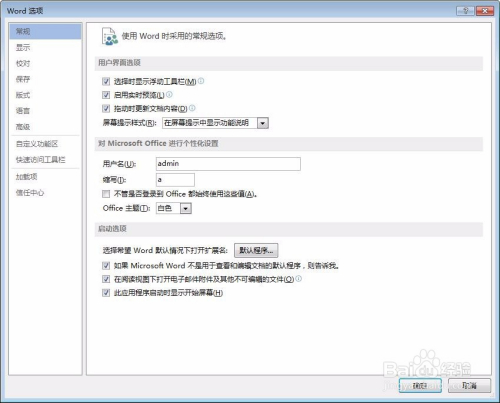The height and width of the screenshot is (403, 500).
Task: Click the 默认程序... button
Action: point(256,250)
